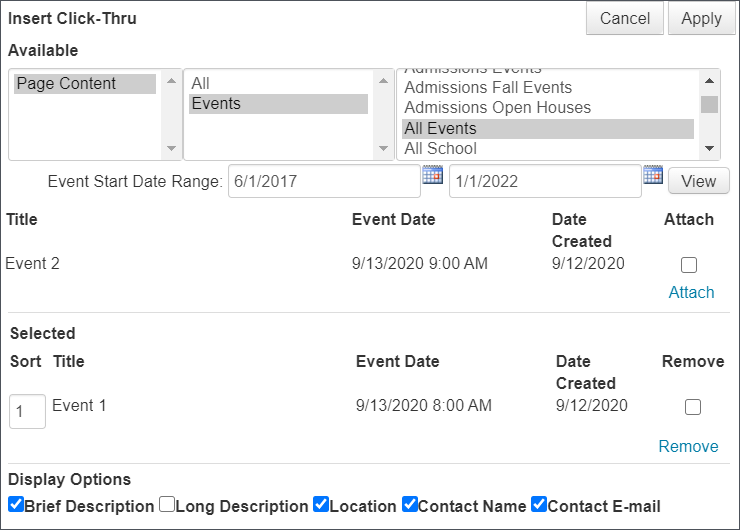Click scrollbar thumb in event category list
740x530 pixels.
click(709, 105)
